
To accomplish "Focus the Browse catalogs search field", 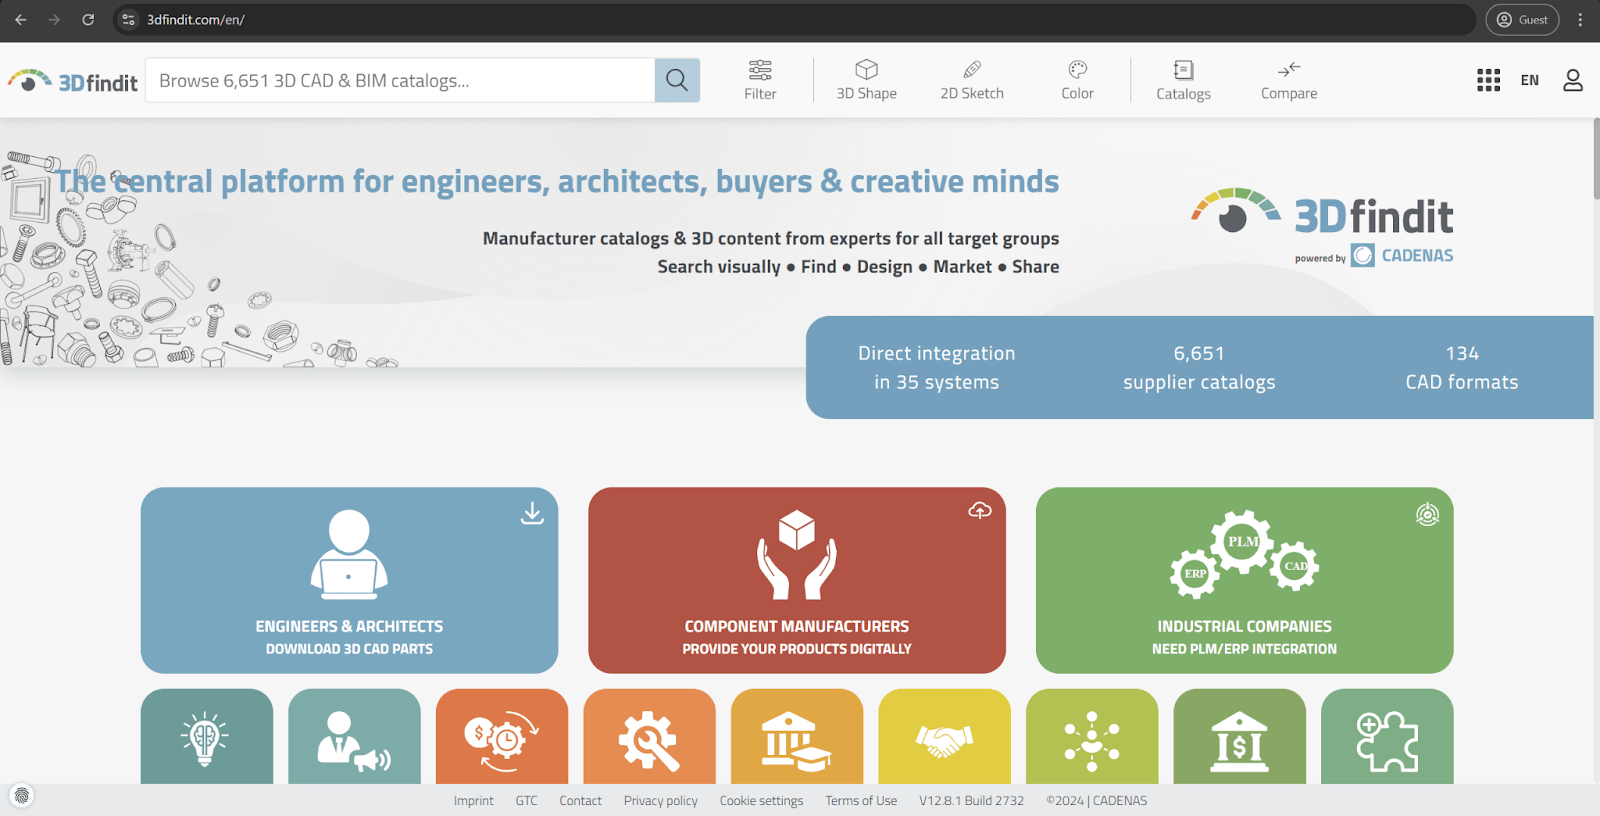I will point(400,80).
